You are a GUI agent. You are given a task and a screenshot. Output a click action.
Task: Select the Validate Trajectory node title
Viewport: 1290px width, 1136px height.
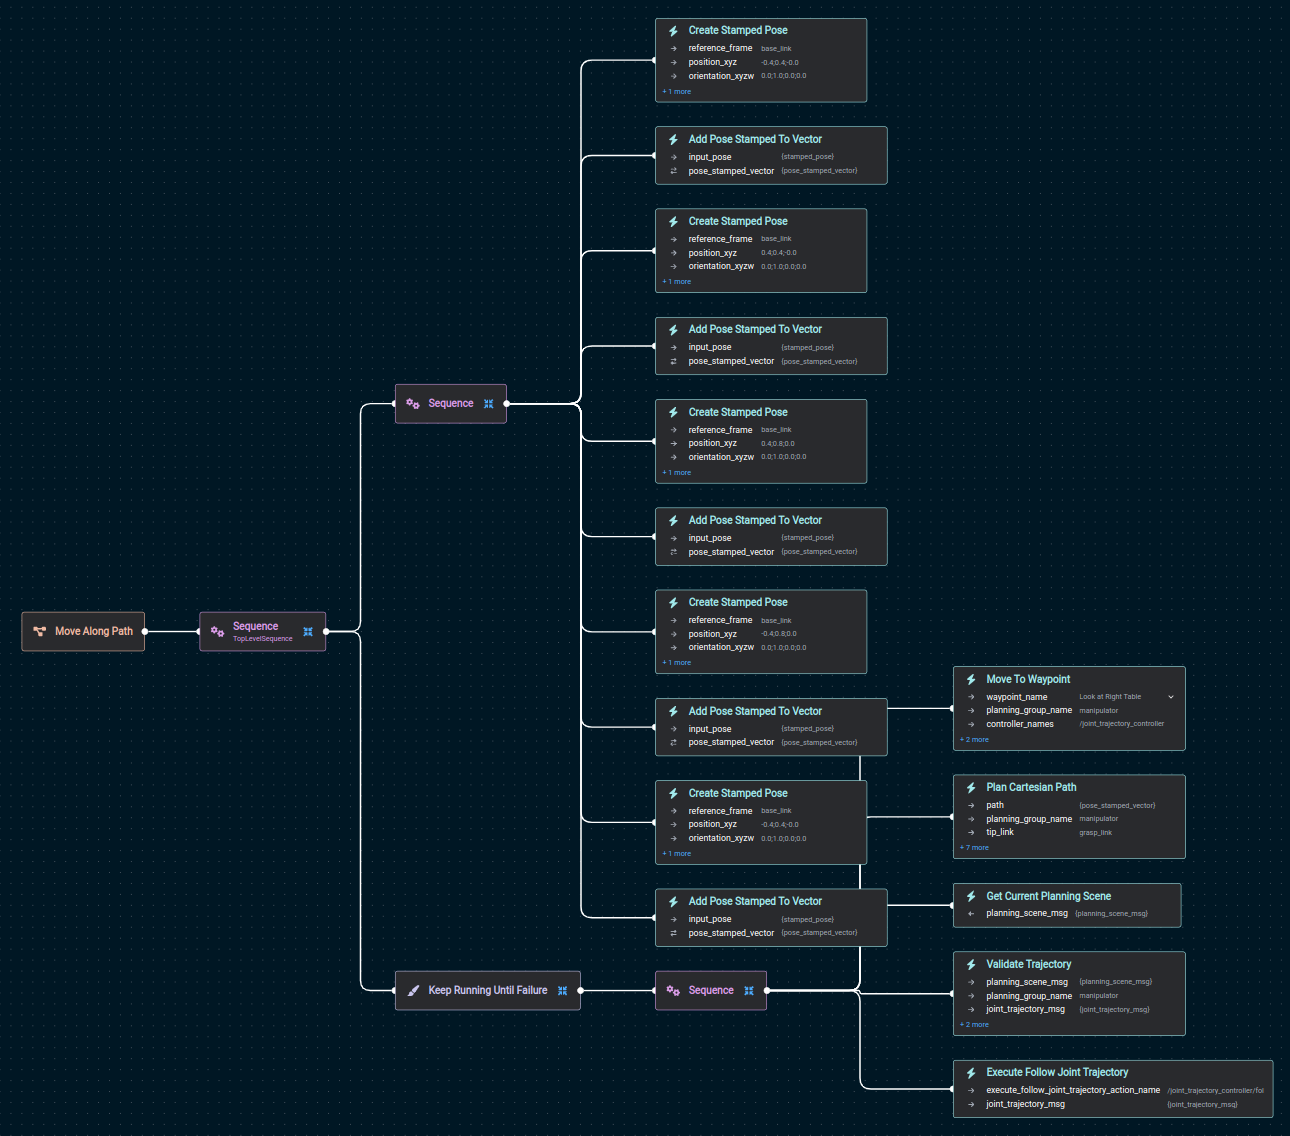pyautogui.click(x=1028, y=964)
